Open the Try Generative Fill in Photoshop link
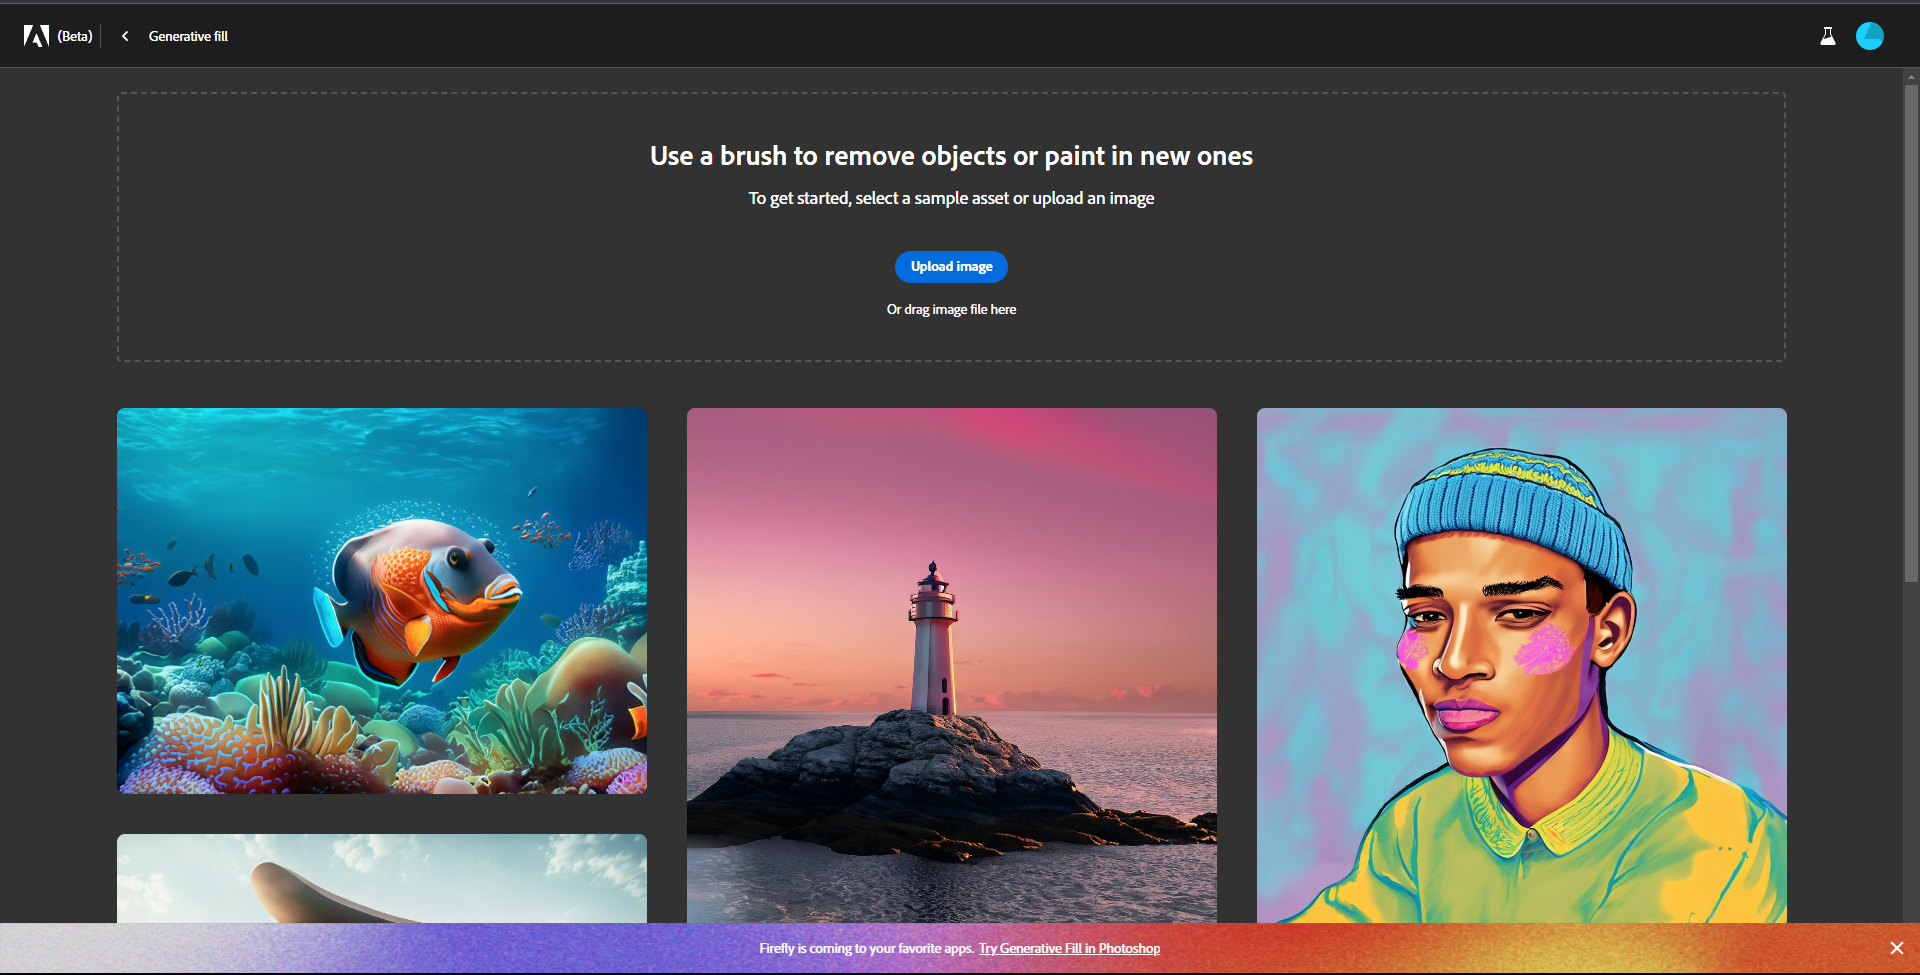 [1069, 948]
